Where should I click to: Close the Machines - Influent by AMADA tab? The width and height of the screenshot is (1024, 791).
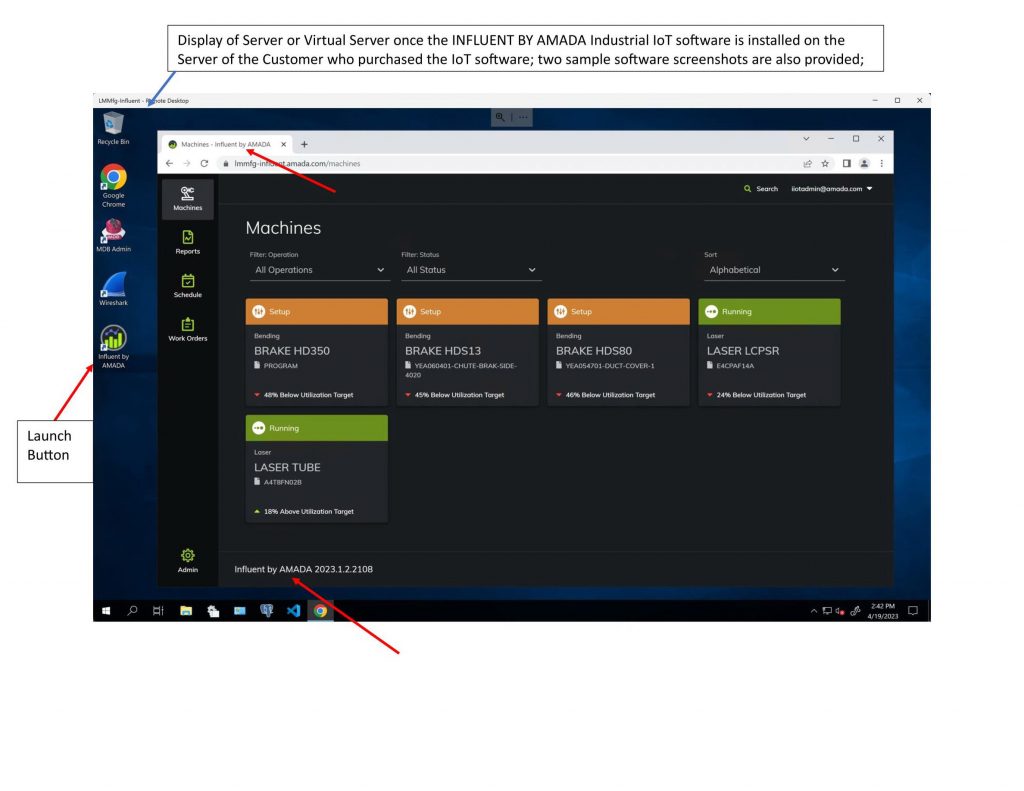[283, 144]
